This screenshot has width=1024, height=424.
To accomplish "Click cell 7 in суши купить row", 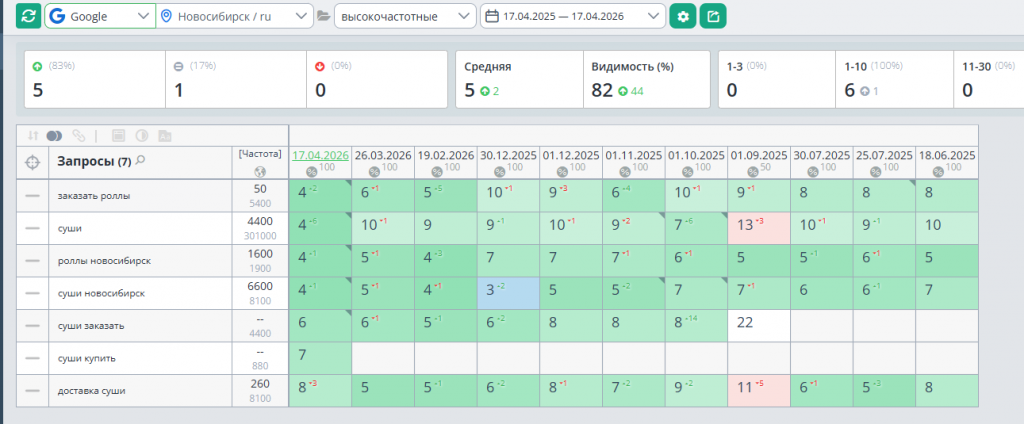I will 320,359.
